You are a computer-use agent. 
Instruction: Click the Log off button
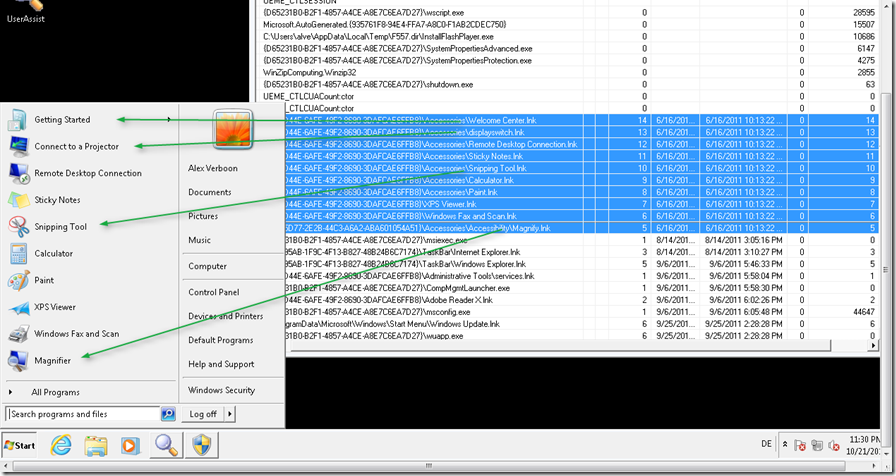[203, 414]
